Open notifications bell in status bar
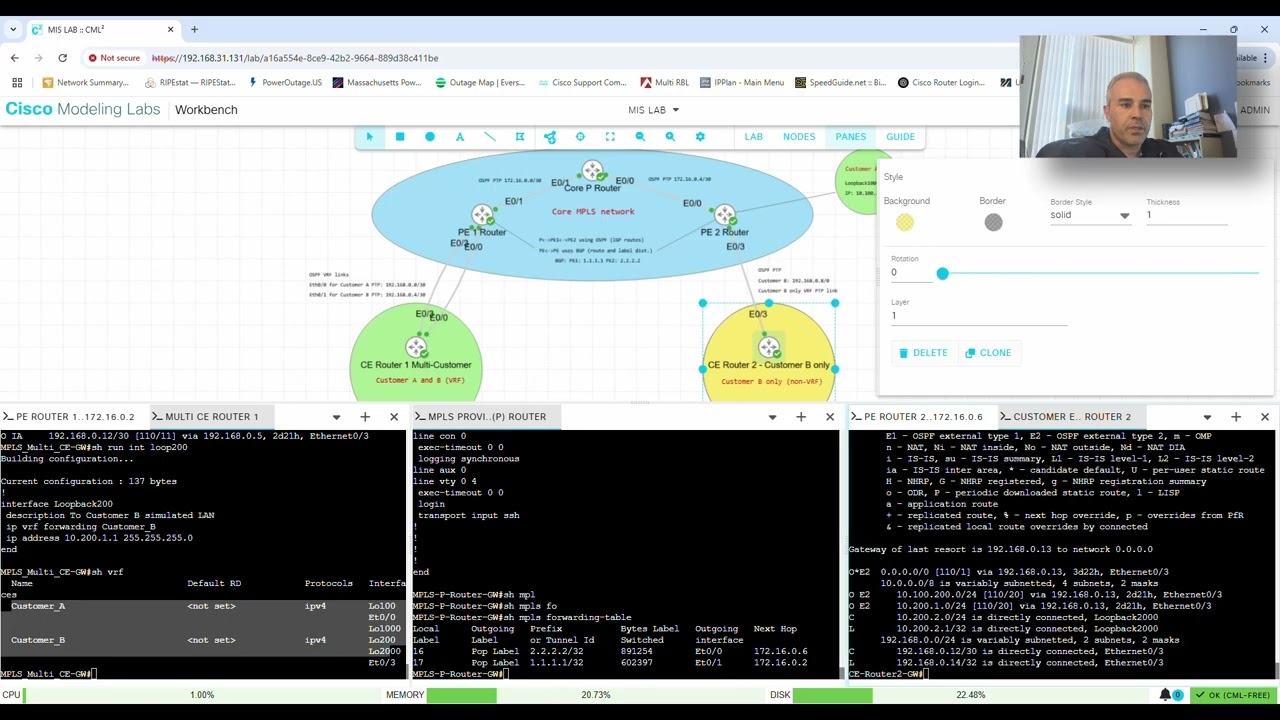Image resolution: width=1280 pixels, height=720 pixels. coord(1165,695)
